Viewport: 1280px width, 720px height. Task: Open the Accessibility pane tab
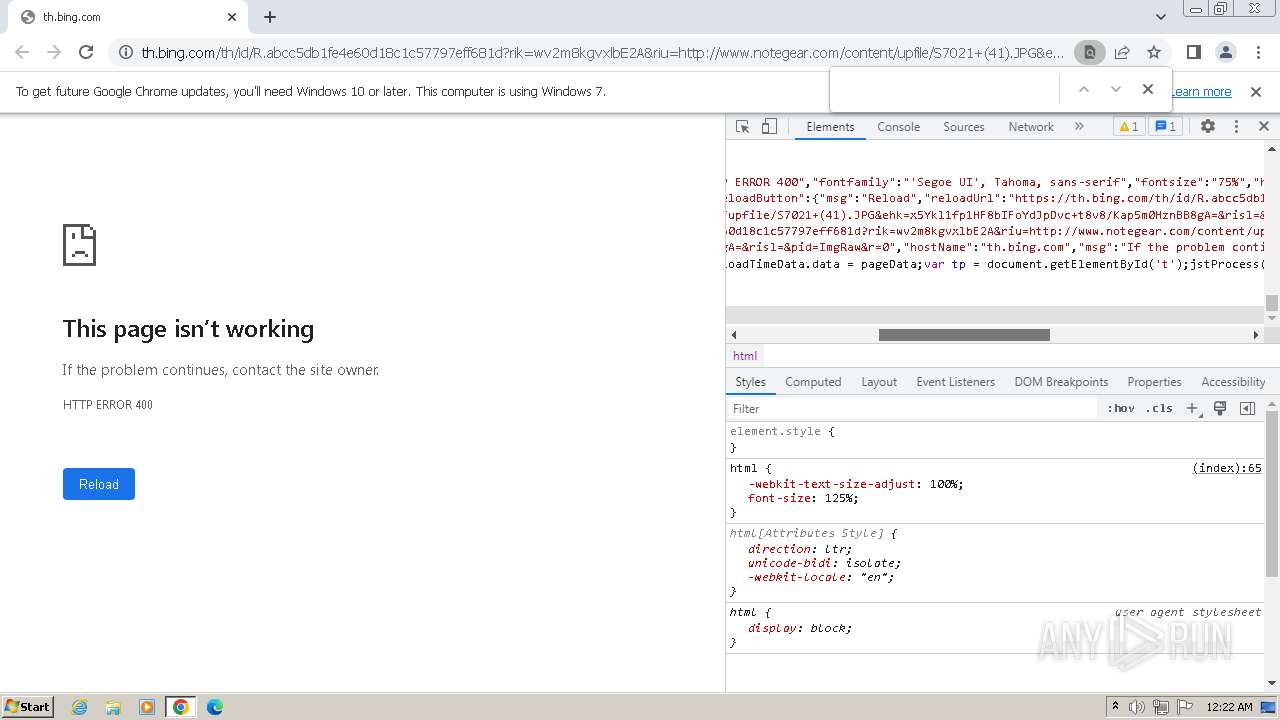click(x=1233, y=382)
